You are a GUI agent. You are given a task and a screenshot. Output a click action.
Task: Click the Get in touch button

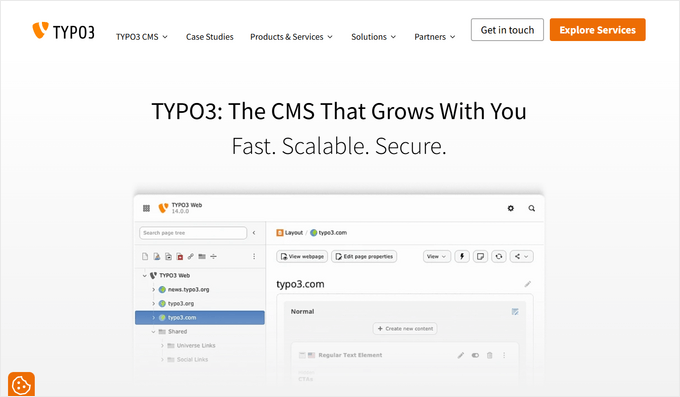pyautogui.click(x=507, y=30)
